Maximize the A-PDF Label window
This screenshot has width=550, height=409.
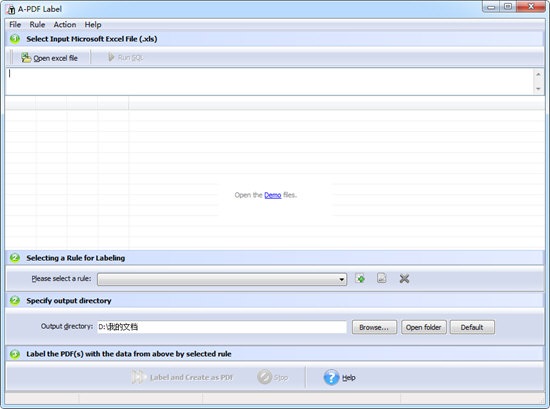point(508,7)
